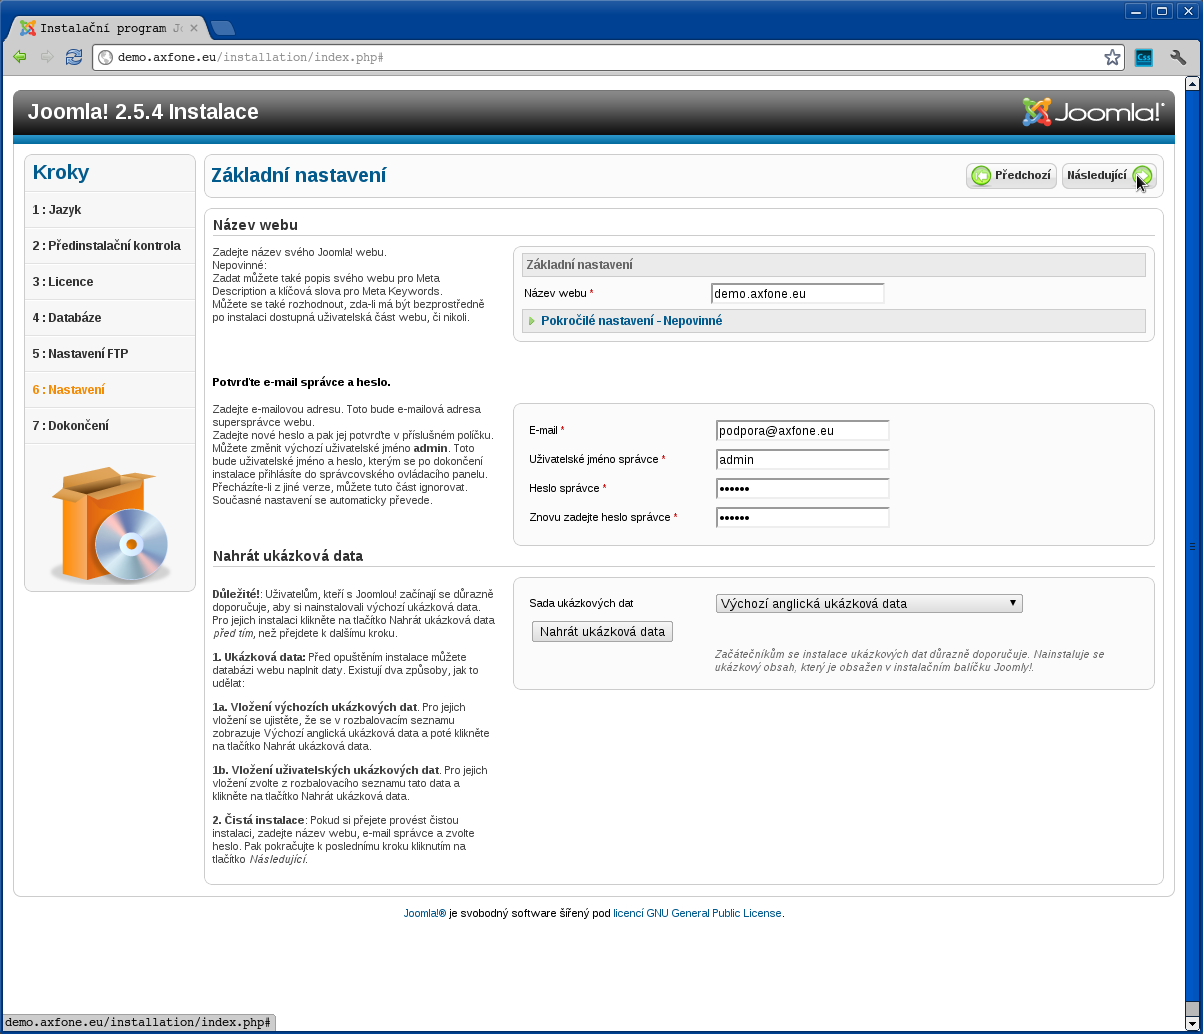Open the Sada ukázkových dat dropdown
This screenshot has height=1034, width=1203.
point(869,604)
